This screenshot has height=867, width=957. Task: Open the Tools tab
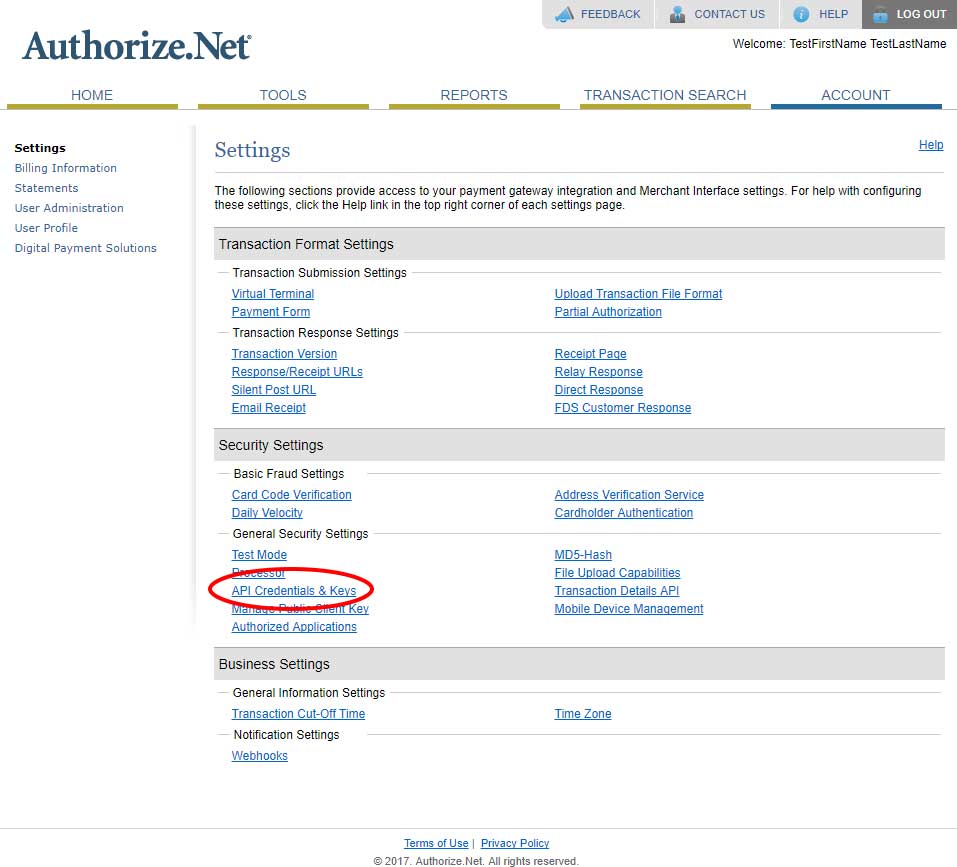283,95
